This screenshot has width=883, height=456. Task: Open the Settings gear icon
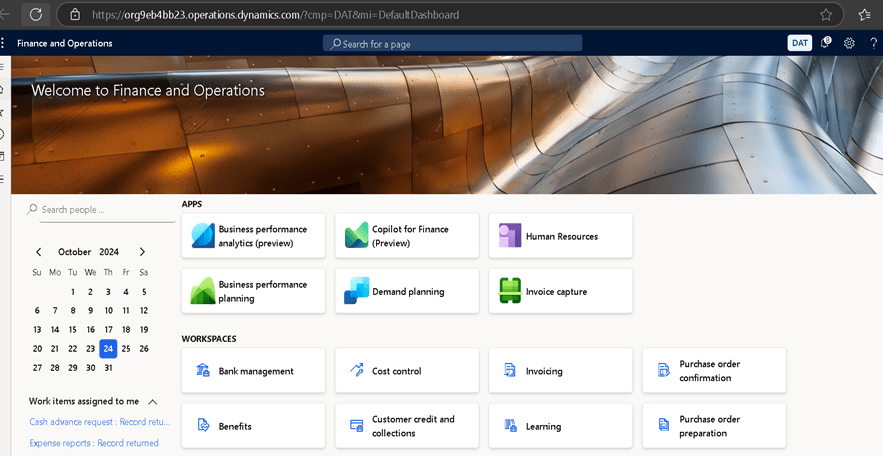coord(849,43)
